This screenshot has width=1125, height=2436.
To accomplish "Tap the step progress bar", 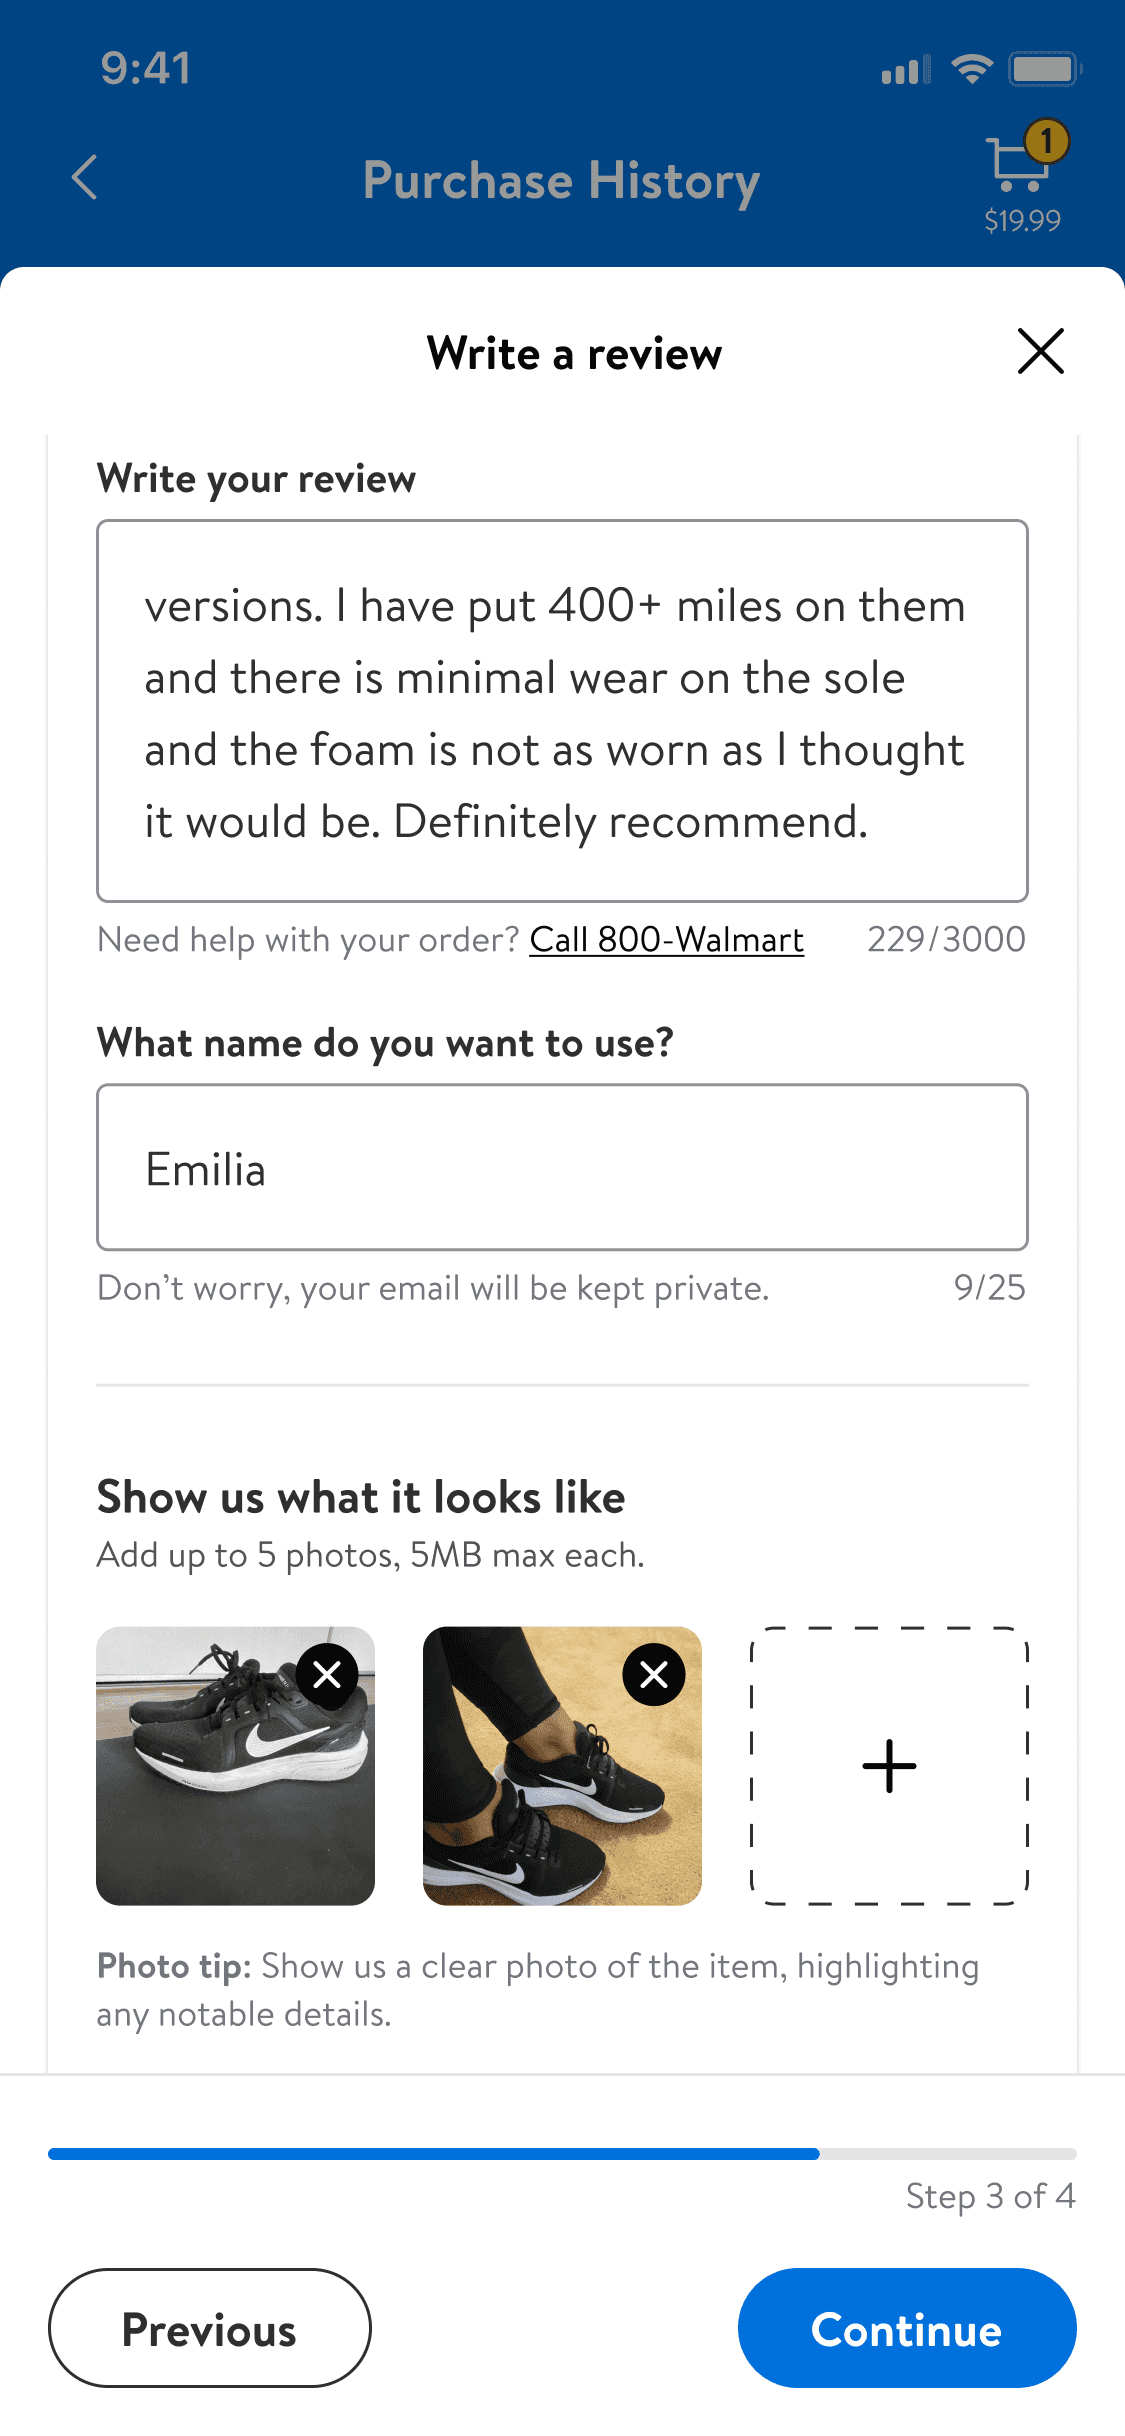I will [x=562, y=2154].
